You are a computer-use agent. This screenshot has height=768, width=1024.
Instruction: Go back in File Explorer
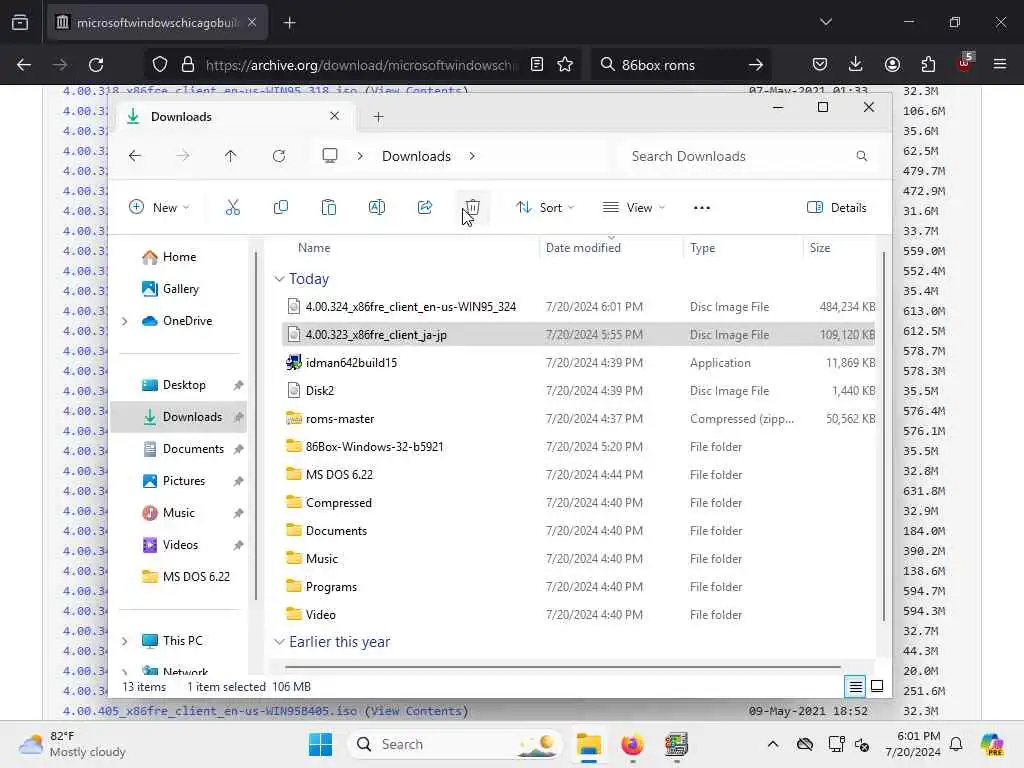(x=135, y=156)
